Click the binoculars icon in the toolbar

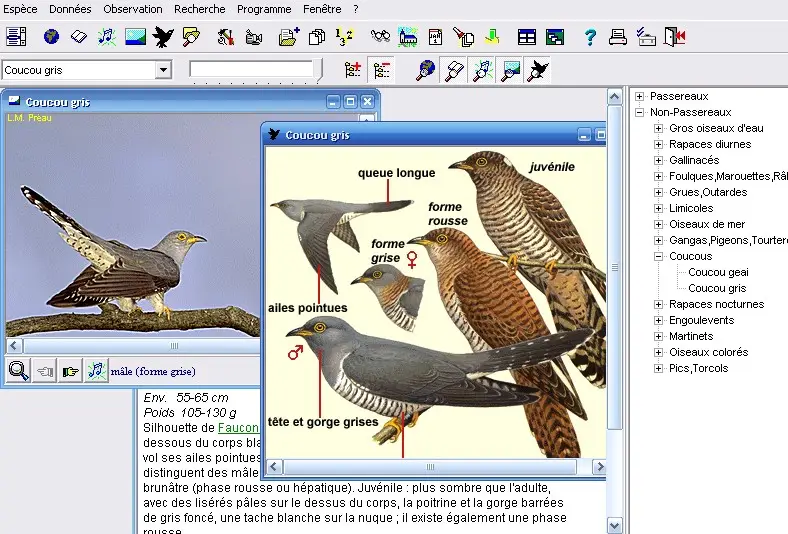pos(380,37)
